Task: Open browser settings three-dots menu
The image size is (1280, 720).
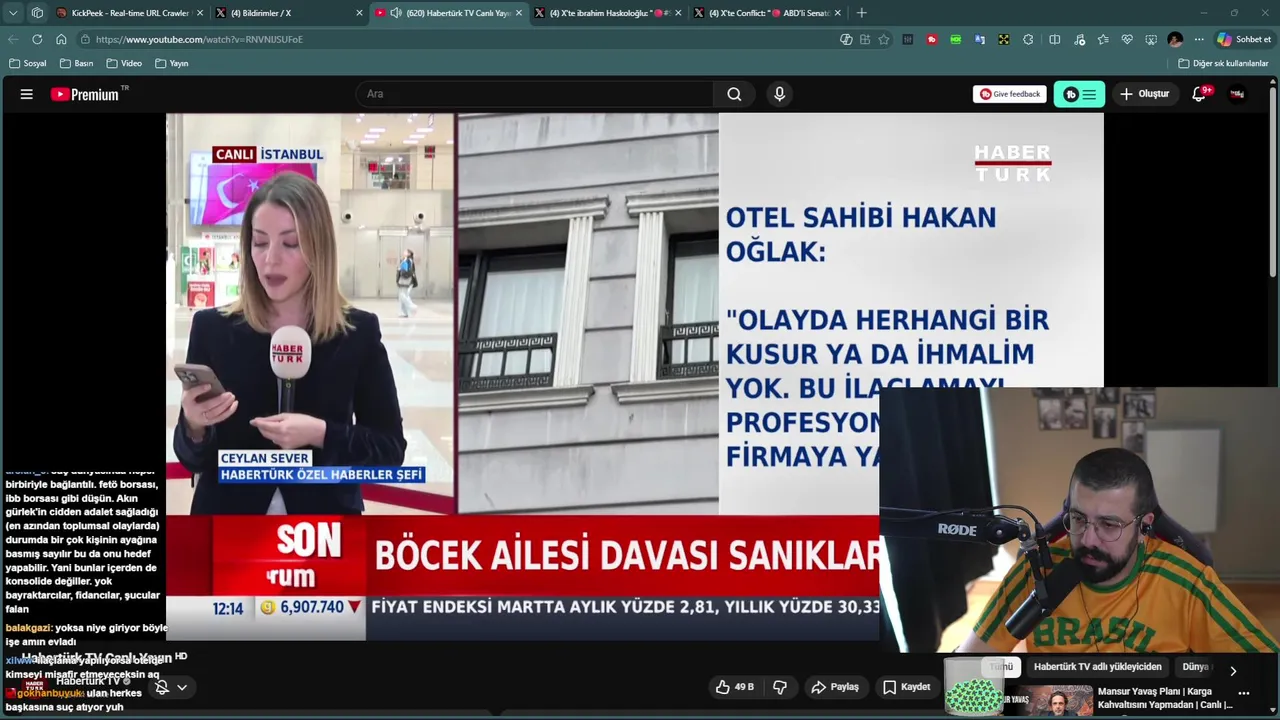Action: coord(1199,39)
